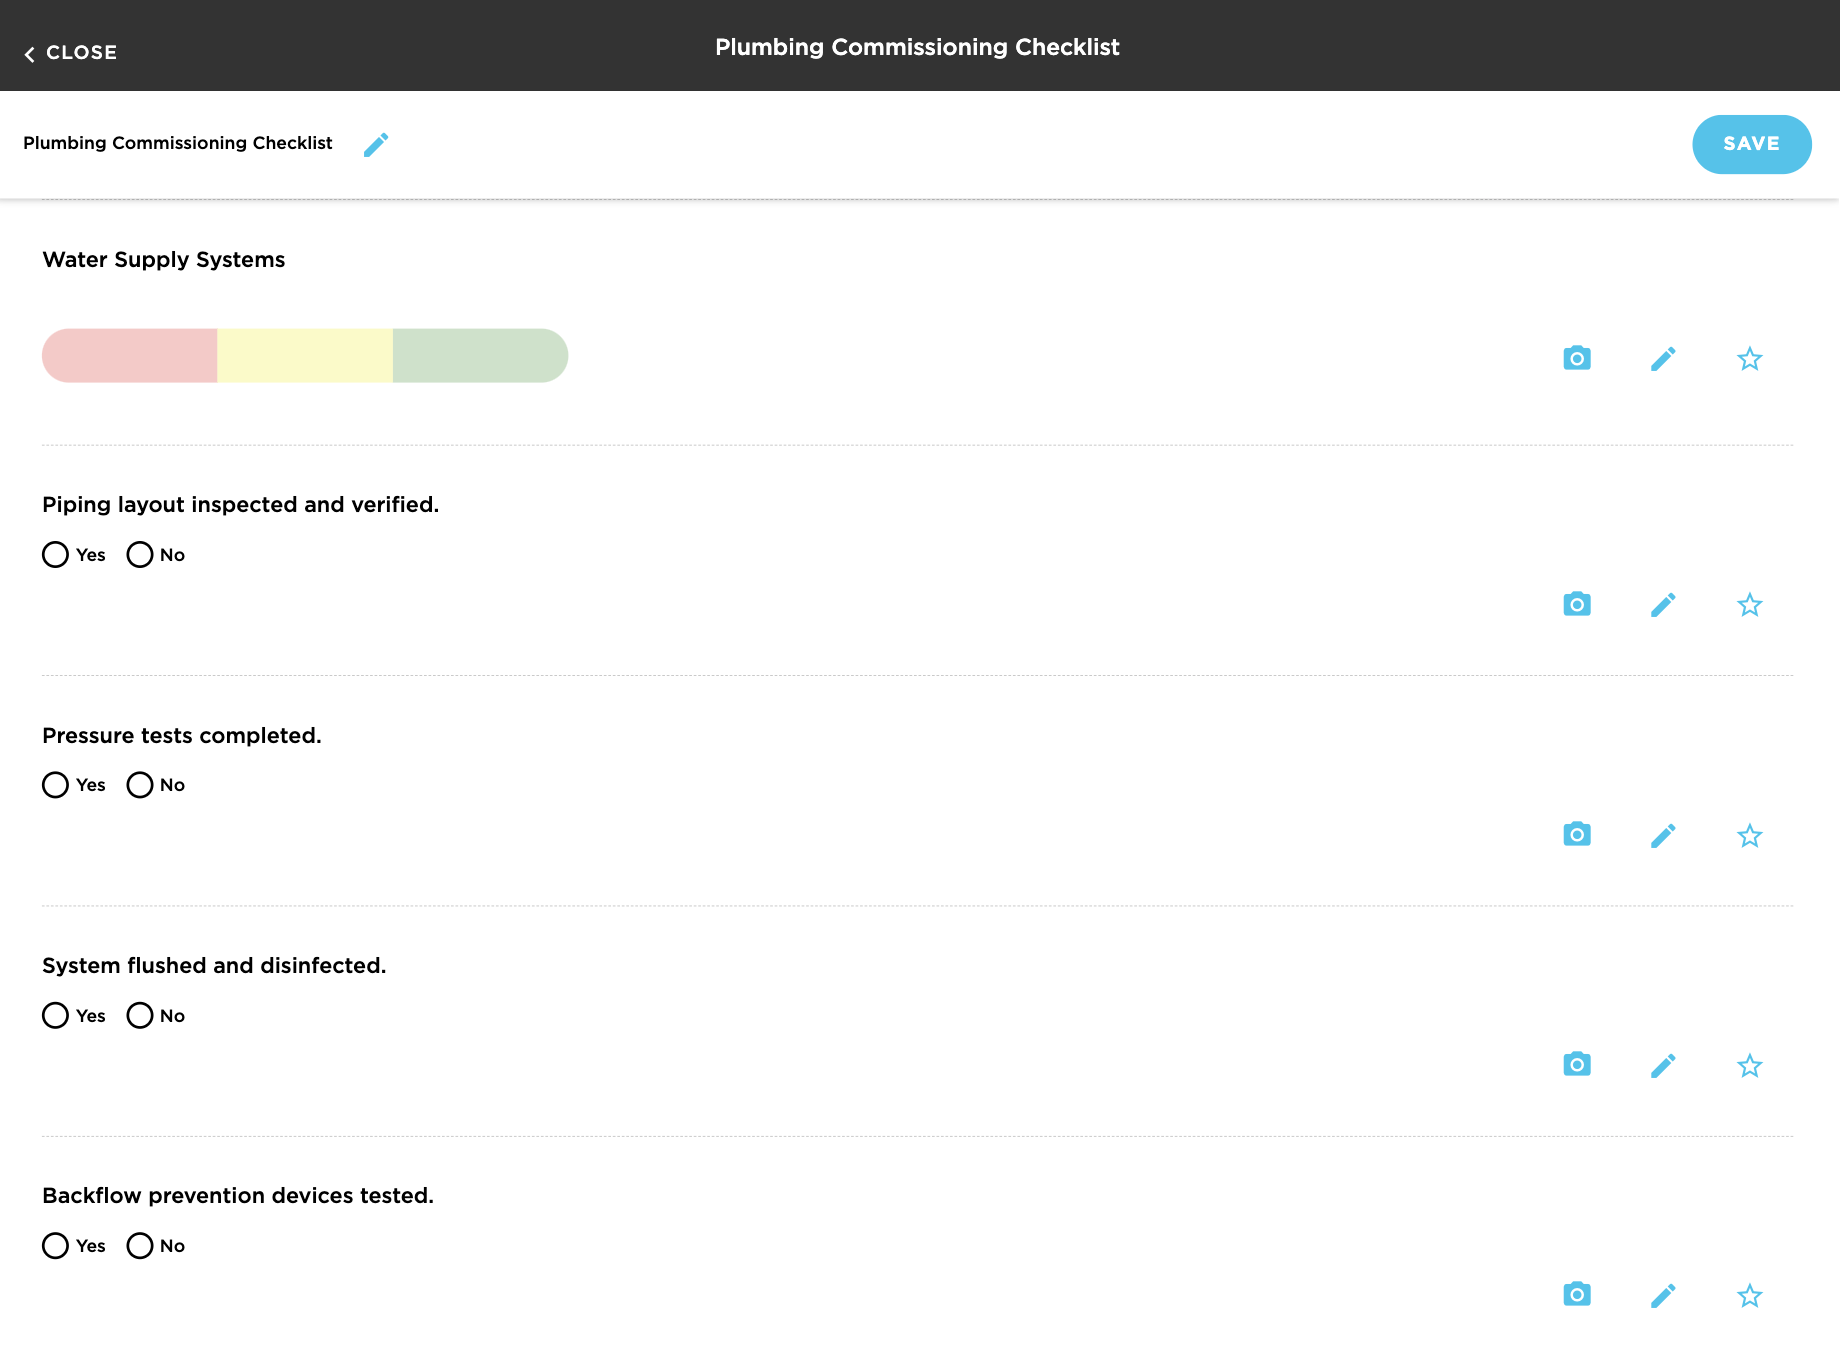The width and height of the screenshot is (1840, 1356).
Task: Star the Water Supply Systems section
Action: (x=1749, y=357)
